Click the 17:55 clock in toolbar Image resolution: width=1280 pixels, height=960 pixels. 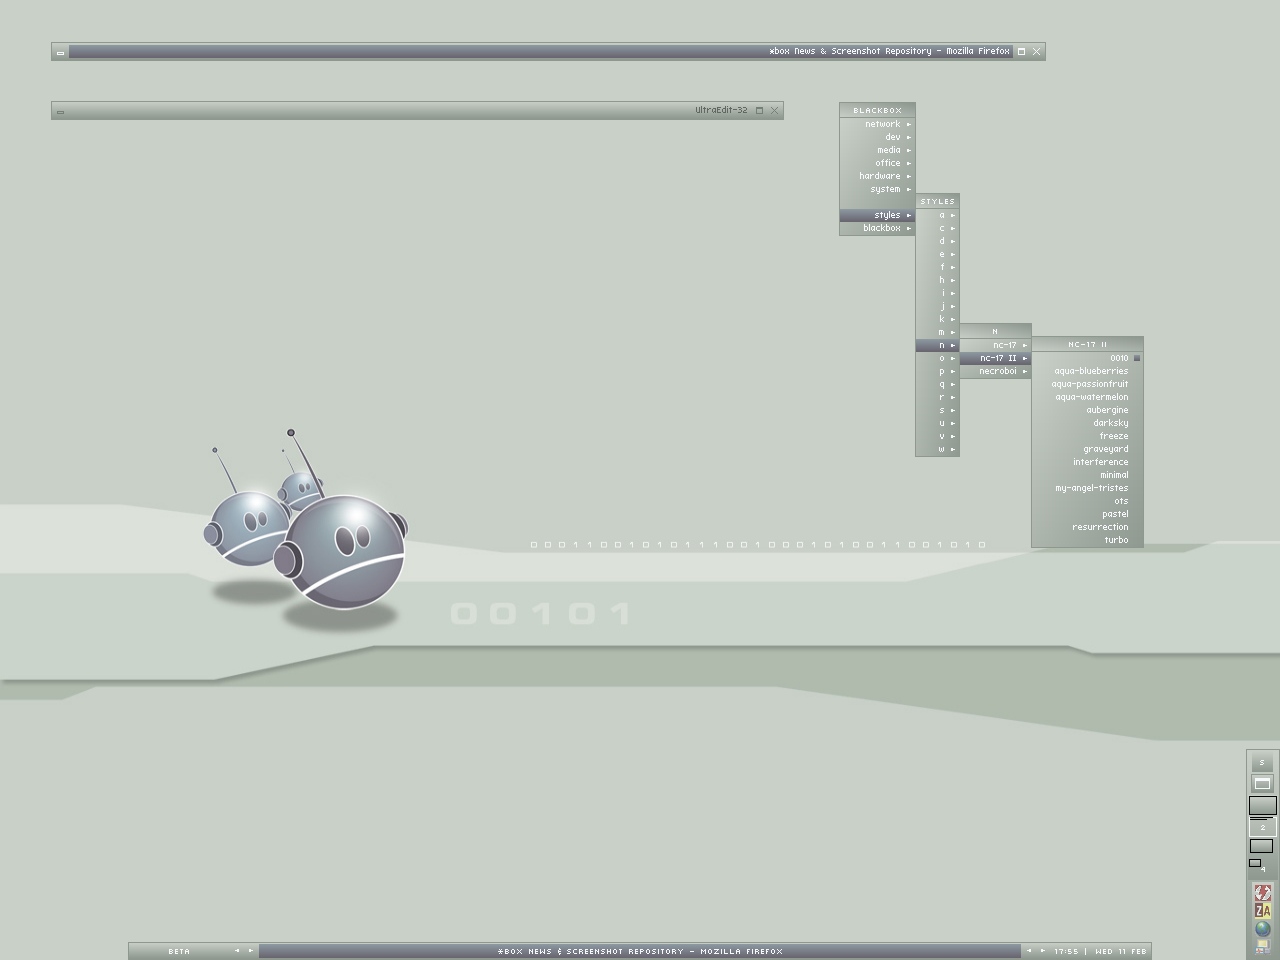pos(1066,951)
